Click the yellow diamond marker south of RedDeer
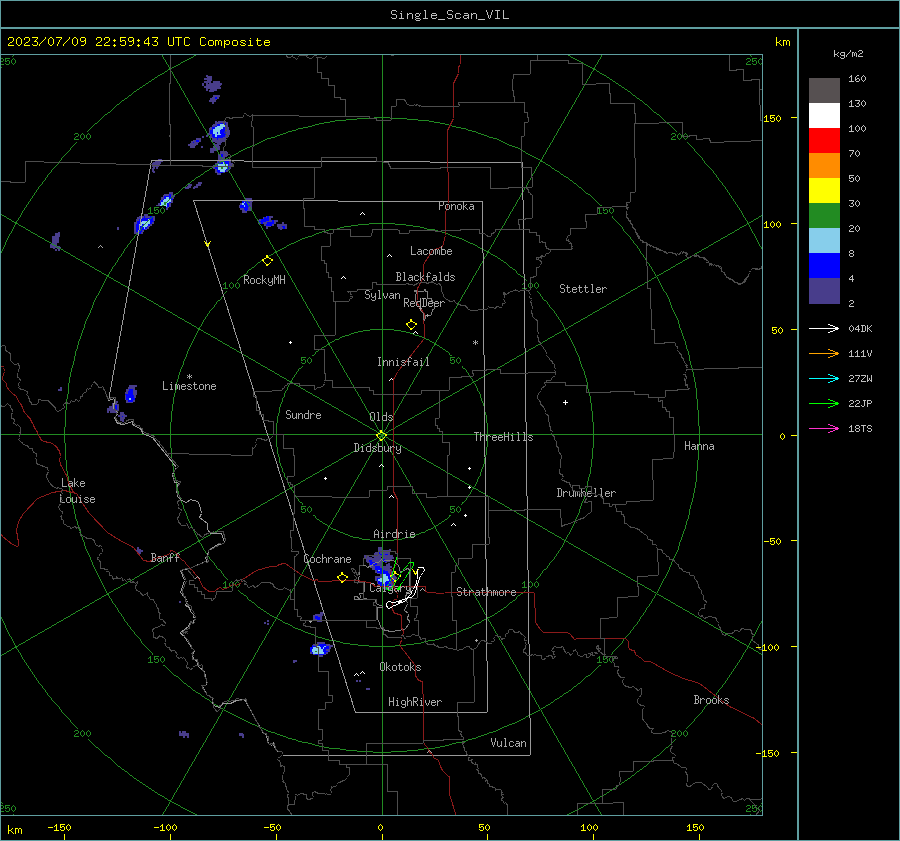The height and width of the screenshot is (841, 900). [x=411, y=325]
